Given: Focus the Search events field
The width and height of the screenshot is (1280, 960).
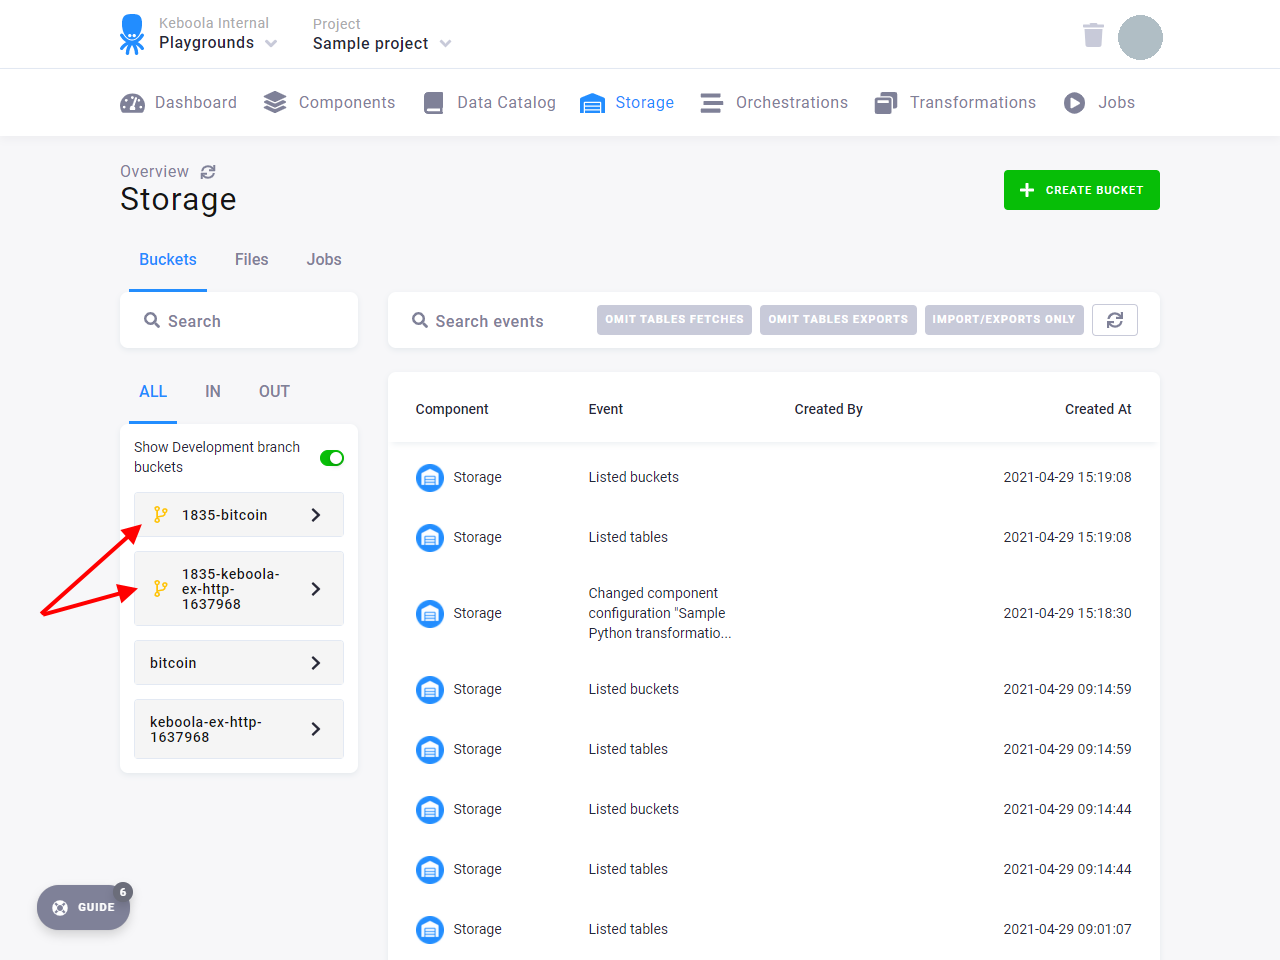Looking at the screenshot, I should [x=490, y=320].
